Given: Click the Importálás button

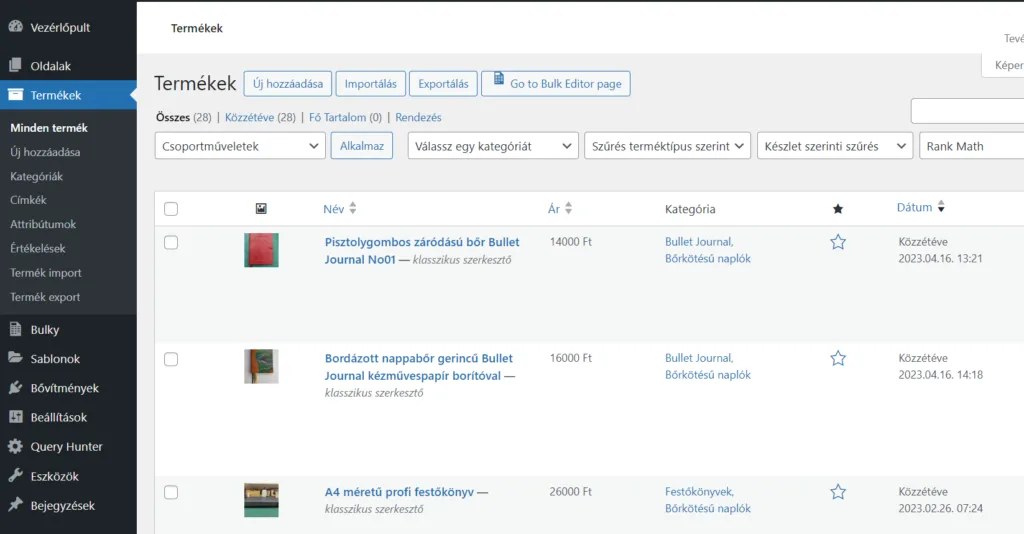Looking at the screenshot, I should [371, 84].
